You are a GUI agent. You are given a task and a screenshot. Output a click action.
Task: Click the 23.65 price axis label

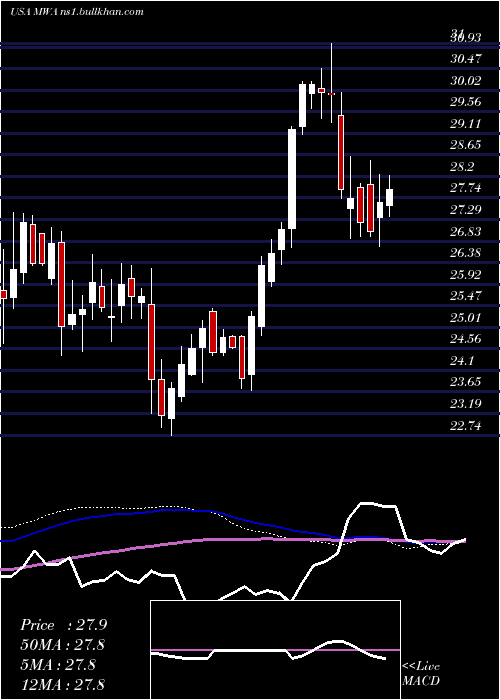click(x=466, y=382)
